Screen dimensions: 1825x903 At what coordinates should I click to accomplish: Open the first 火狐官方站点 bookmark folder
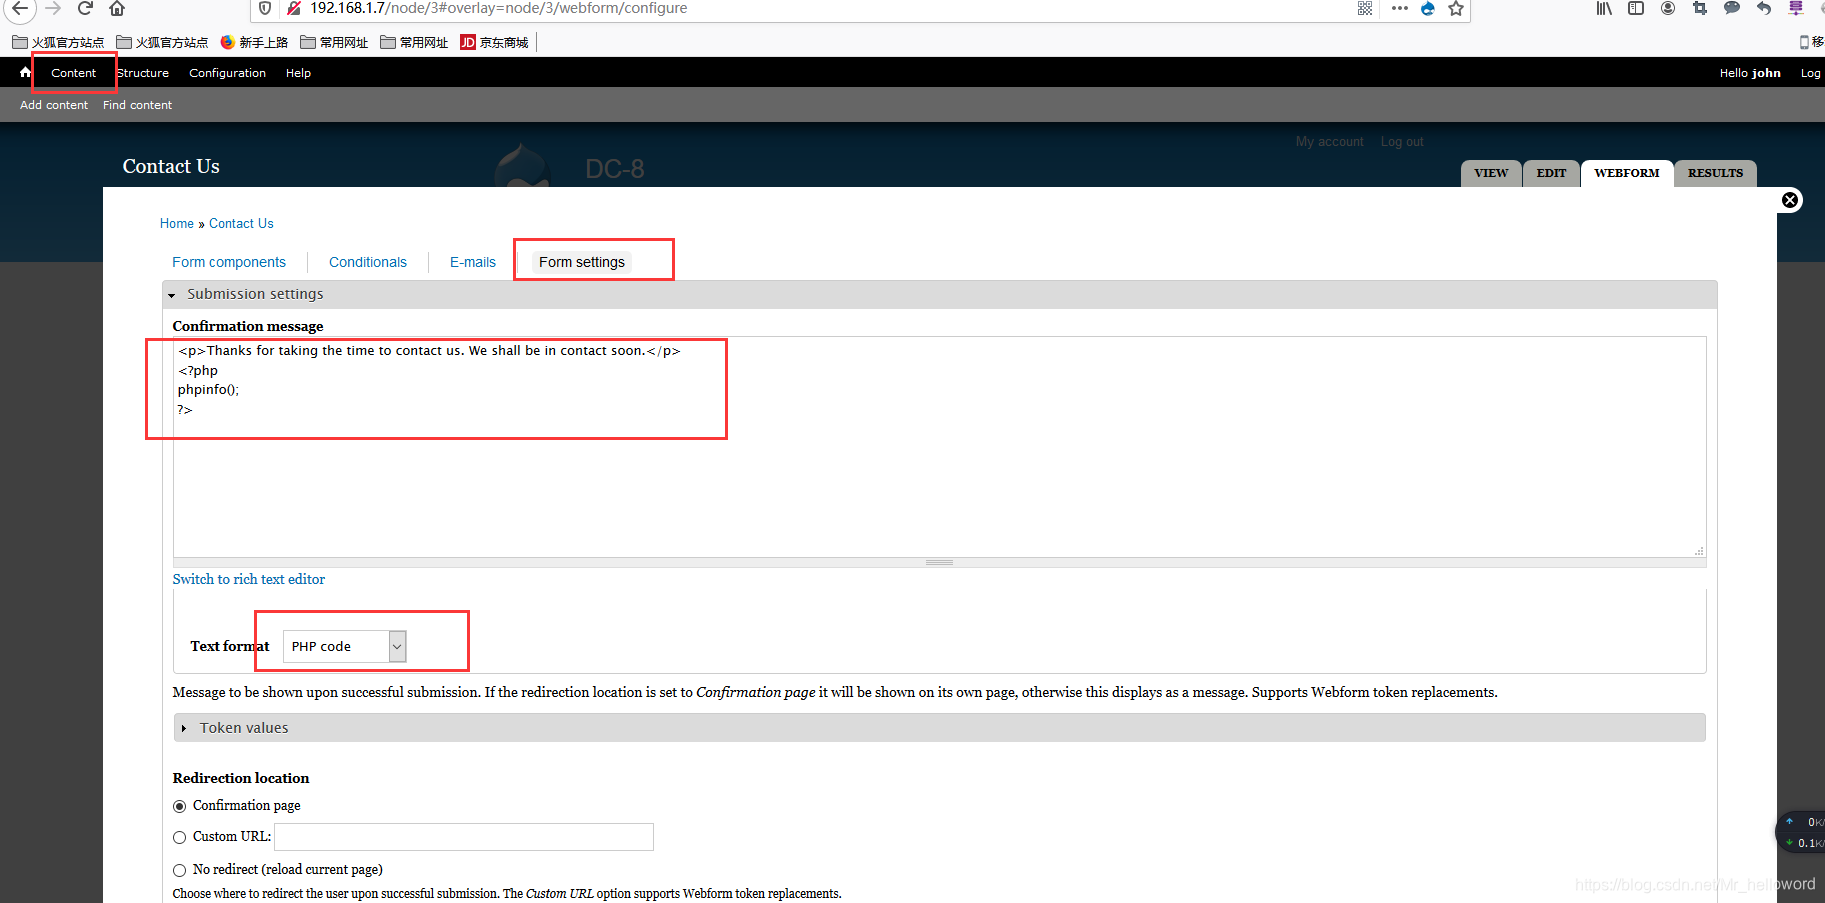tap(58, 42)
